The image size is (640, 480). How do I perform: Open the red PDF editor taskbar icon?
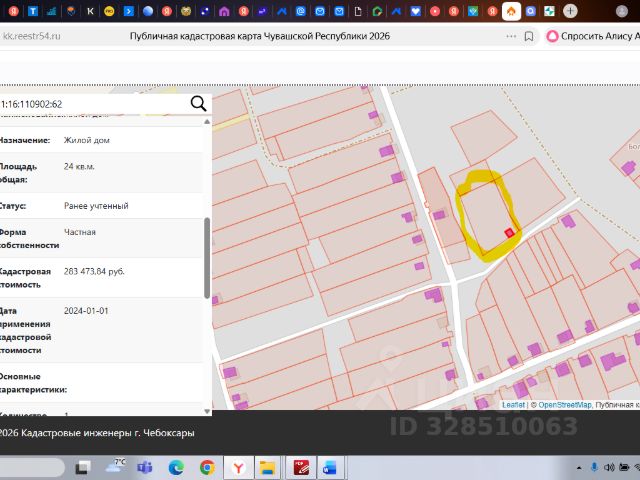click(301, 467)
